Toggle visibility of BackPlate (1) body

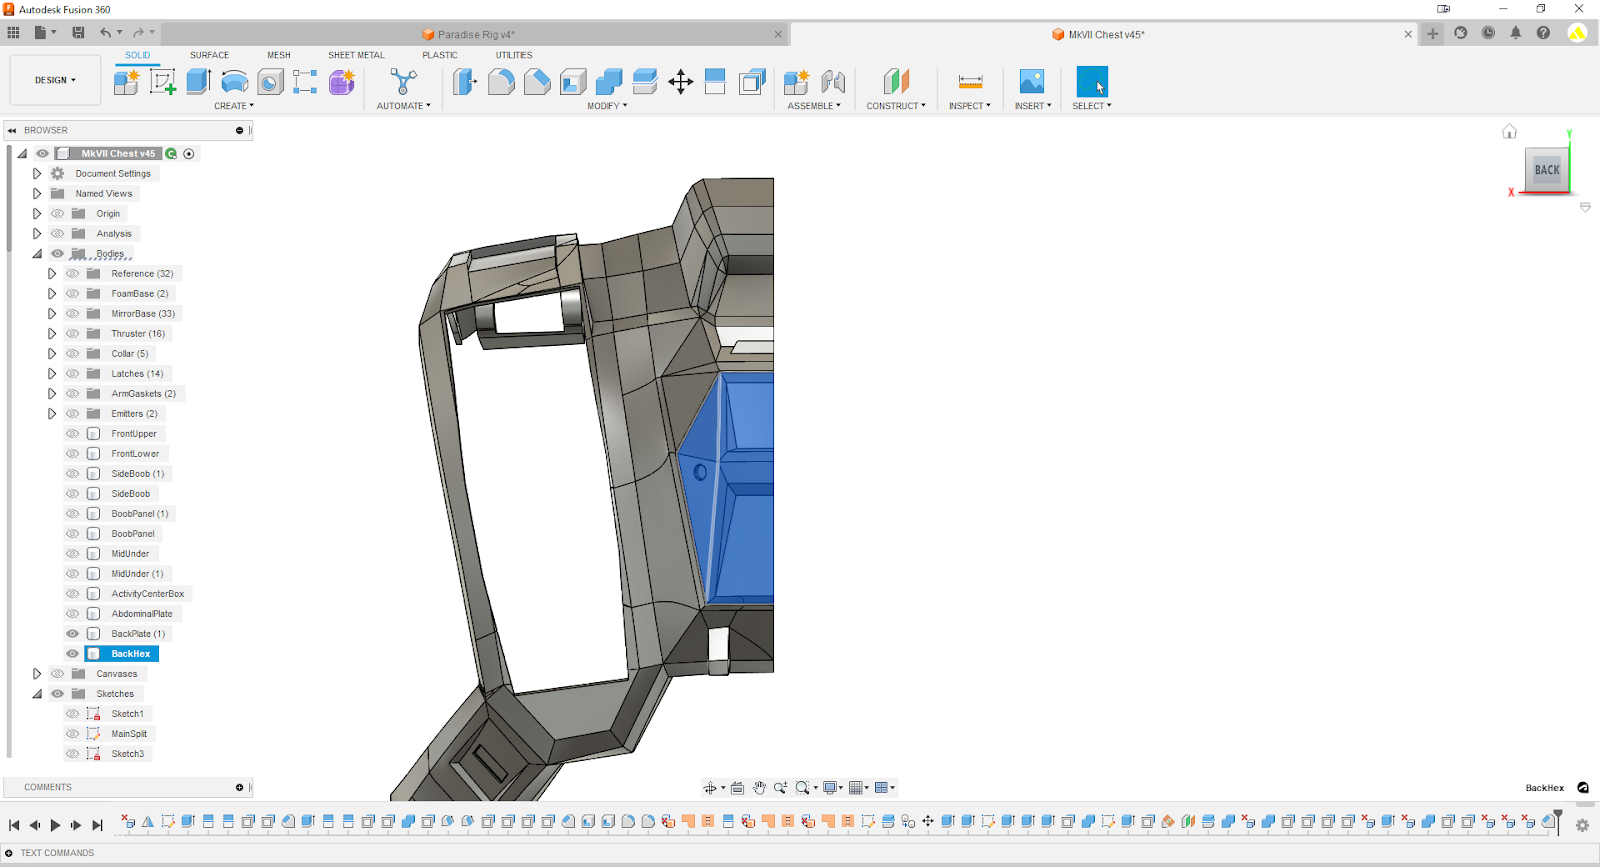coord(72,634)
